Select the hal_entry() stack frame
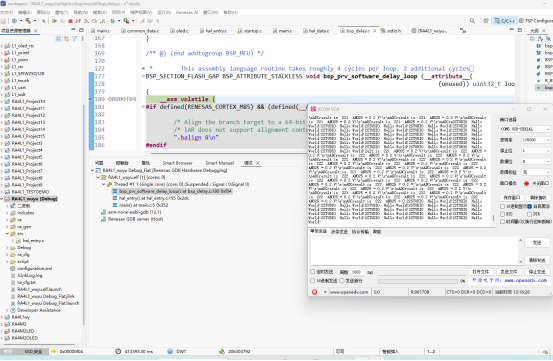 [153, 198]
